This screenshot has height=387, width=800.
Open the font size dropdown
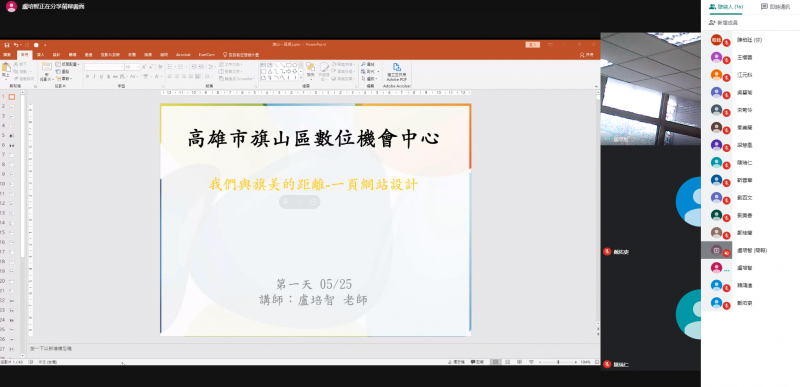coord(138,67)
